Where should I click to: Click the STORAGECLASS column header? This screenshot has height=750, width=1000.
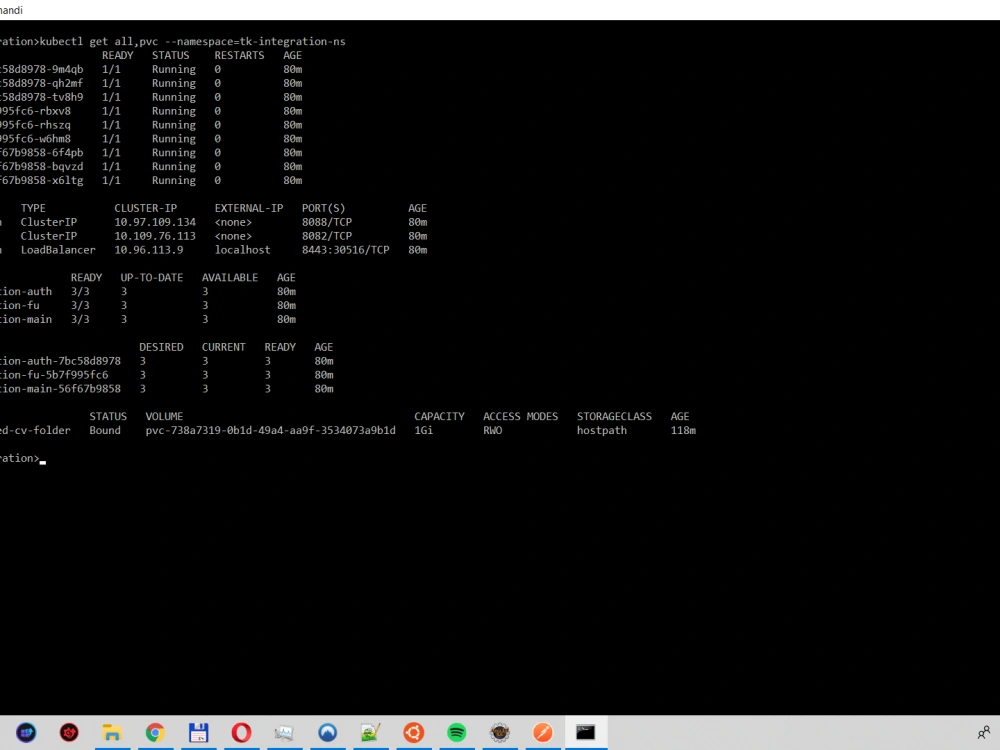click(x=614, y=416)
